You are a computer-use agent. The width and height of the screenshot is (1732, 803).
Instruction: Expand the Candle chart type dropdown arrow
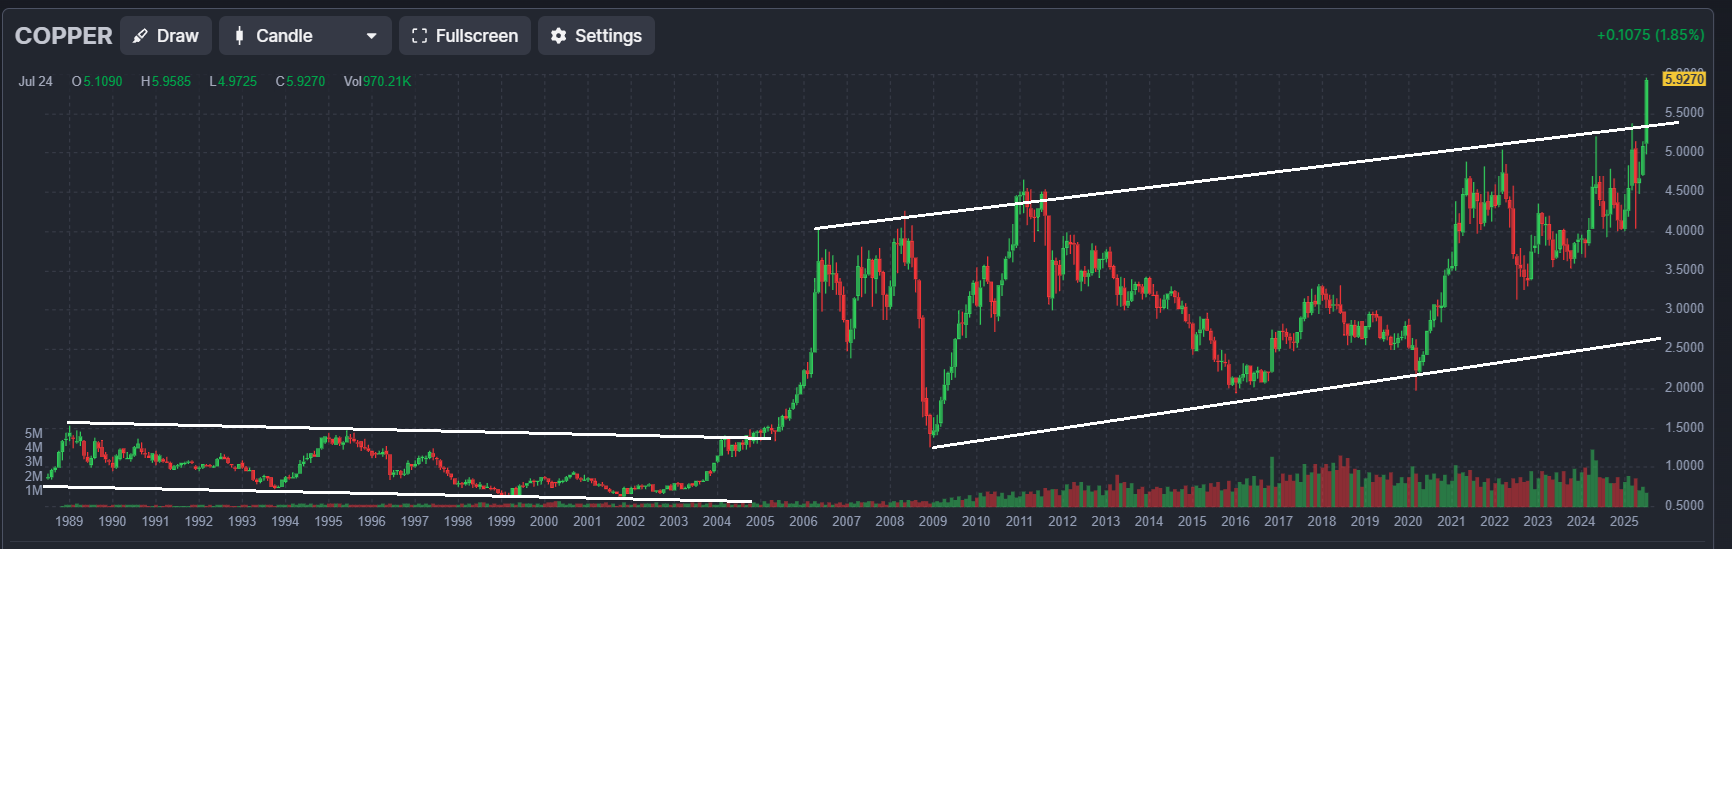(371, 36)
